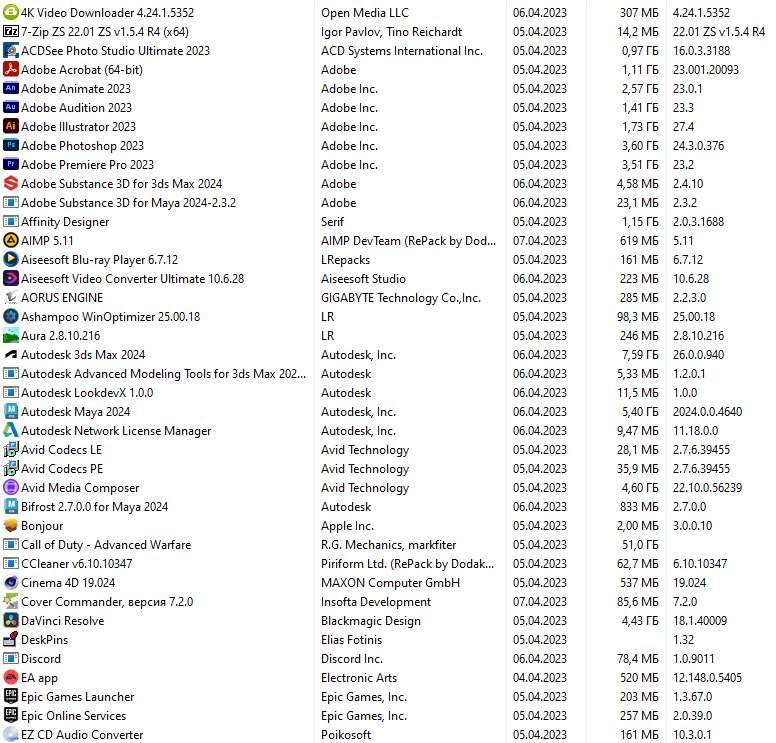Viewport: 776px width, 743px height.
Task: Click the CCleaner v6.10.10347 entry
Action: click(77, 564)
